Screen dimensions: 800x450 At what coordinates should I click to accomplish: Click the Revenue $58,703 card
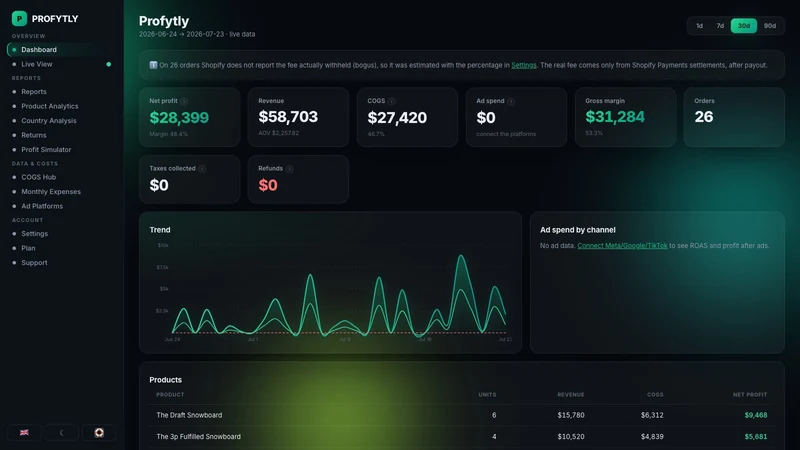[x=298, y=117]
